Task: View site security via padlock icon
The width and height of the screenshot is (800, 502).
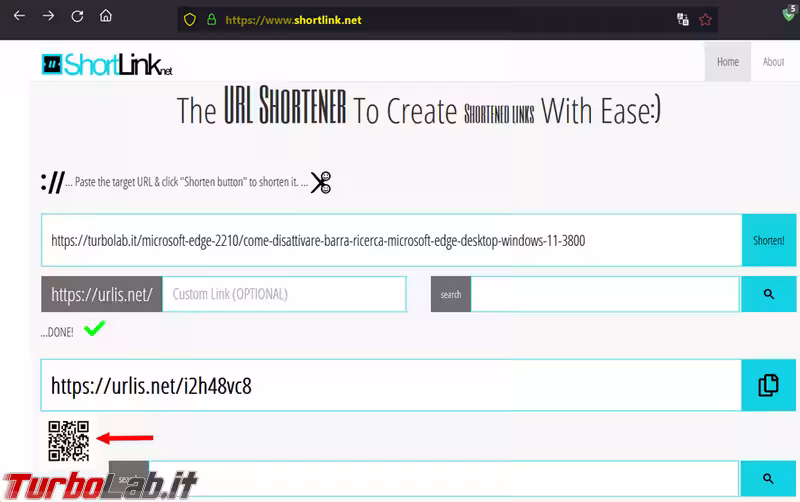Action: click(211, 19)
